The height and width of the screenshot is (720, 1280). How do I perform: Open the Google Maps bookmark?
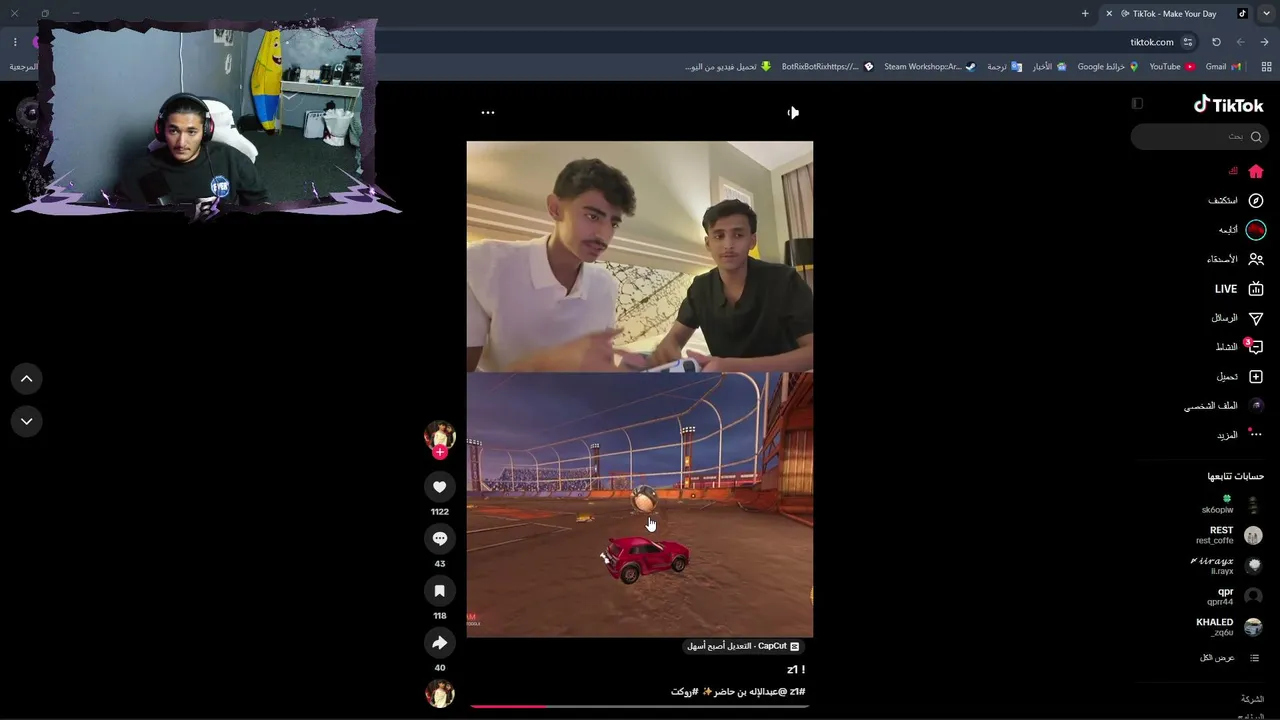(1108, 67)
